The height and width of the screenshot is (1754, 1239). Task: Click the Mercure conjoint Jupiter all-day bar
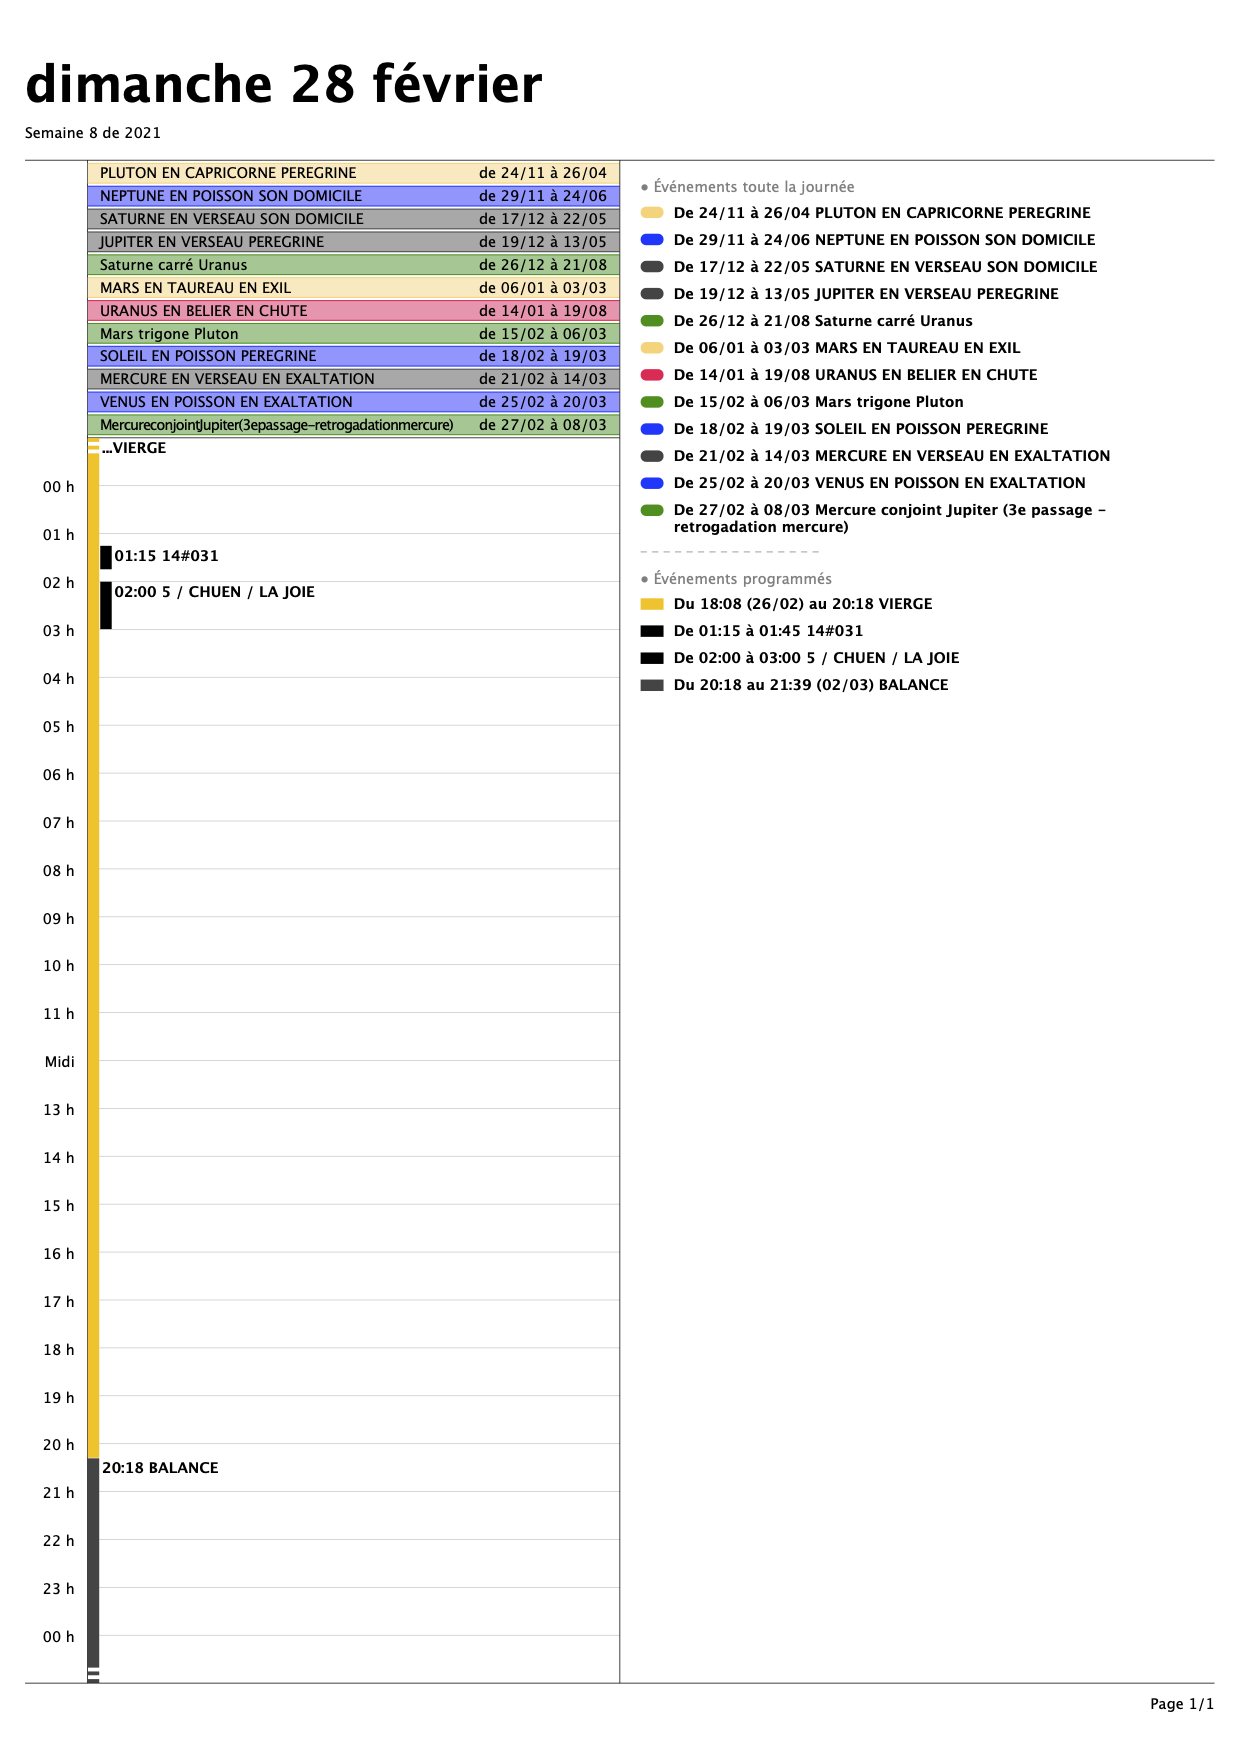[353, 425]
